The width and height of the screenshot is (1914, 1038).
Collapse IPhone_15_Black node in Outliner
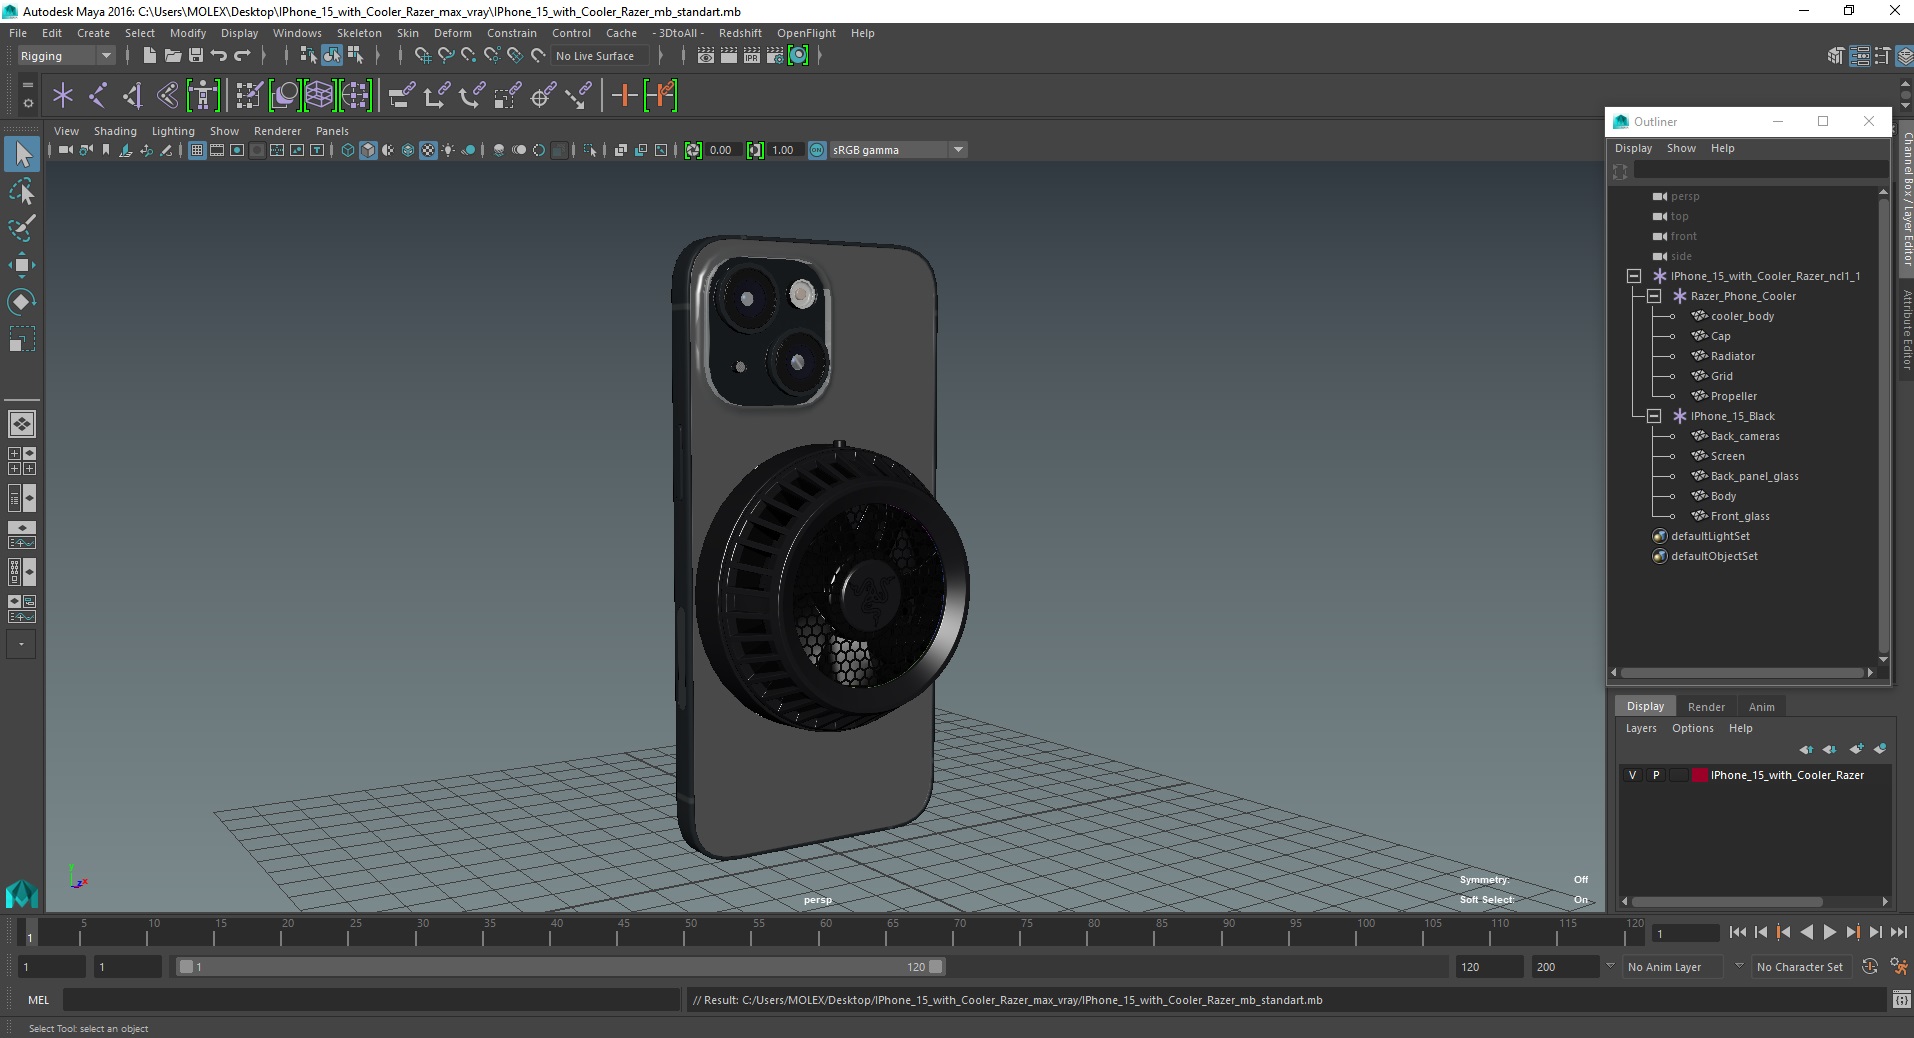pyautogui.click(x=1654, y=416)
